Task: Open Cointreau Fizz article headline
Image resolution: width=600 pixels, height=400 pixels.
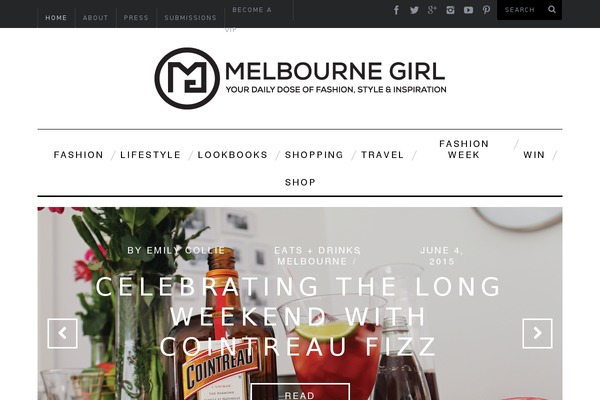Action: 298,316
